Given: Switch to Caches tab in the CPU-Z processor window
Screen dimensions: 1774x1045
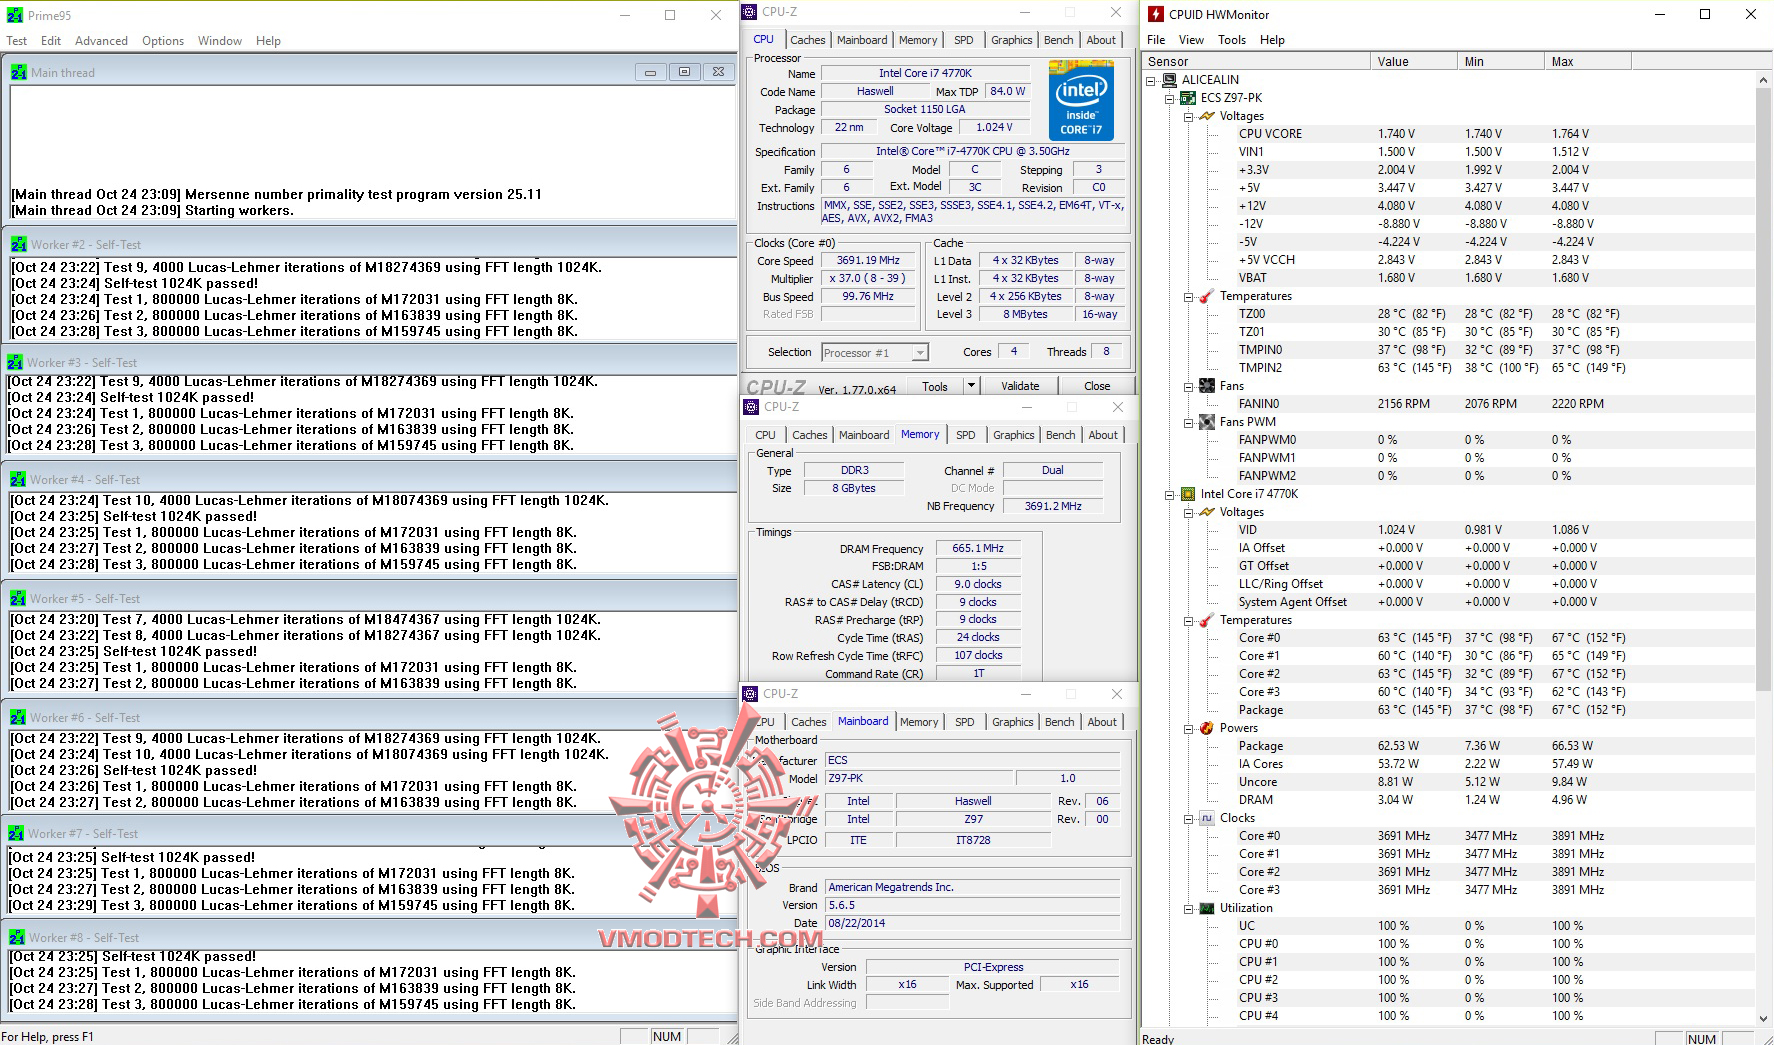Looking at the screenshot, I should pyautogui.click(x=808, y=40).
